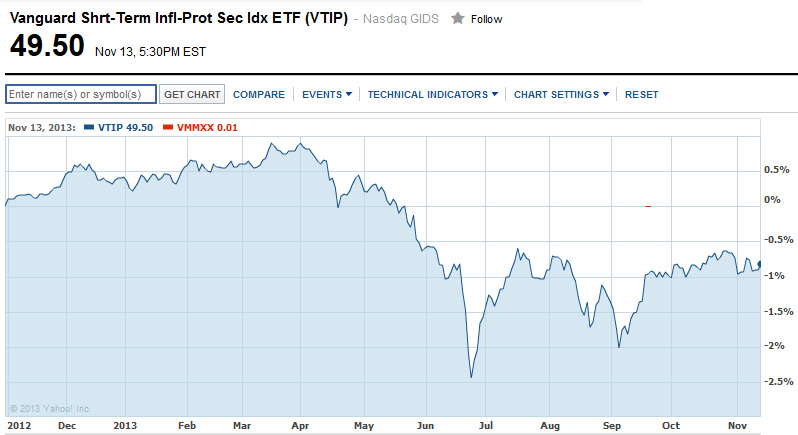Expand the EVENTS dropdown

coord(327,94)
